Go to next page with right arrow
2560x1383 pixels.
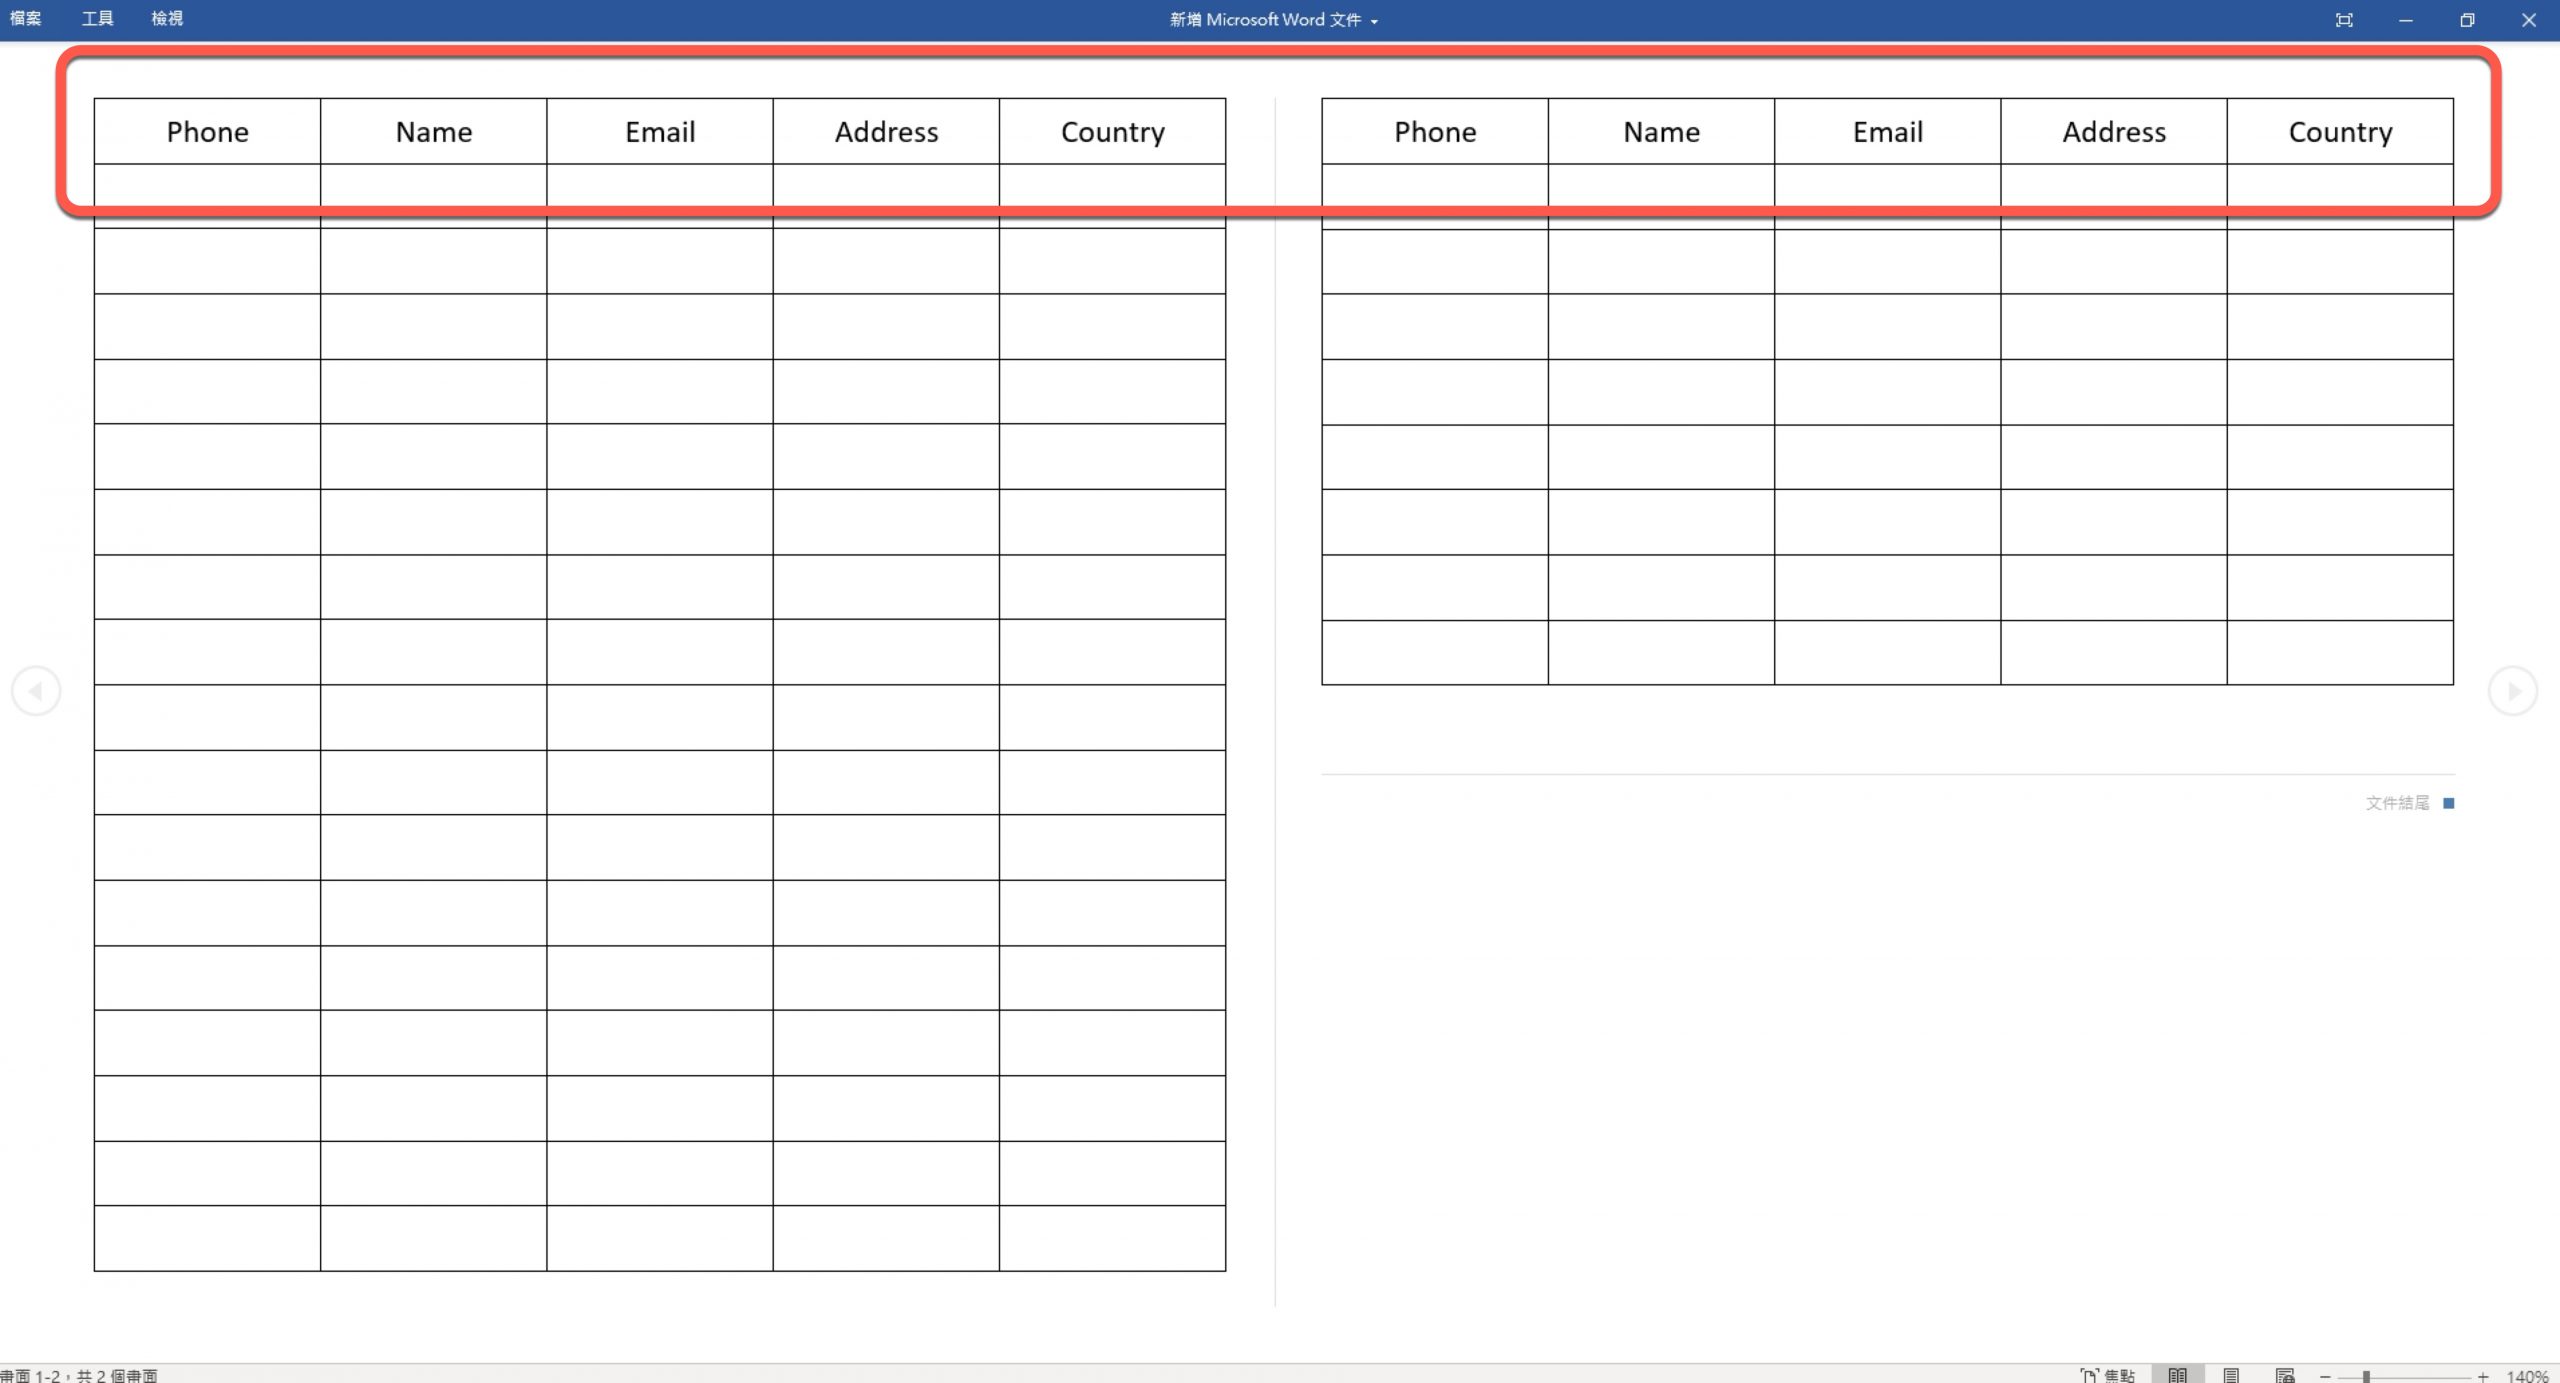pos(2512,691)
